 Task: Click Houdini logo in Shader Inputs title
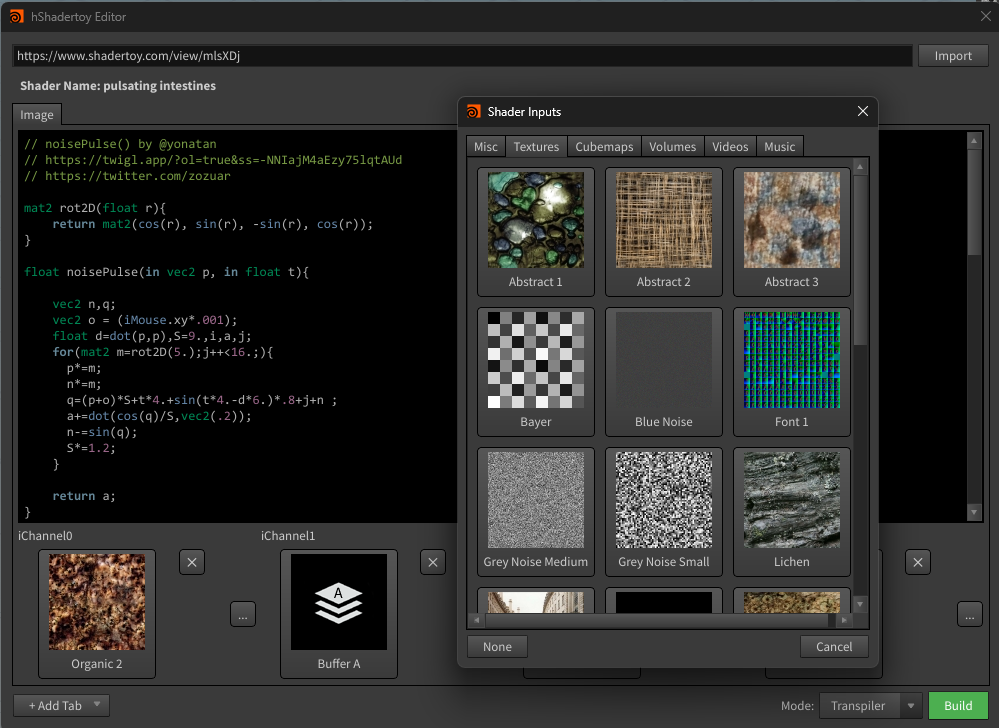pyautogui.click(x=473, y=111)
